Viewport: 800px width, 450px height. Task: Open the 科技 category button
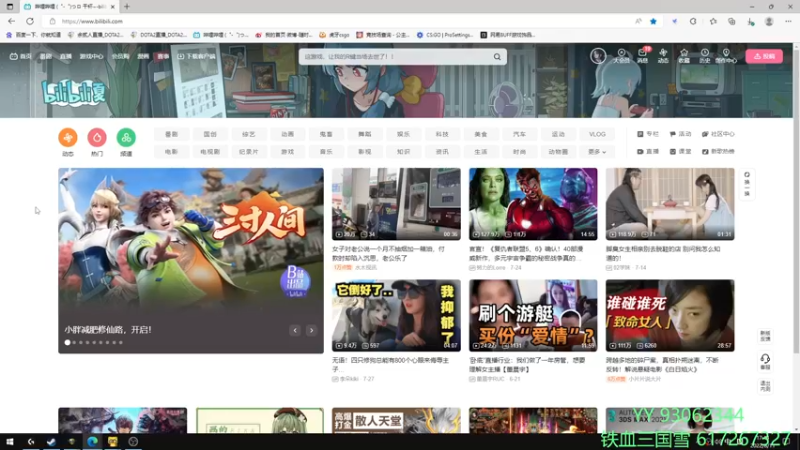[442, 134]
